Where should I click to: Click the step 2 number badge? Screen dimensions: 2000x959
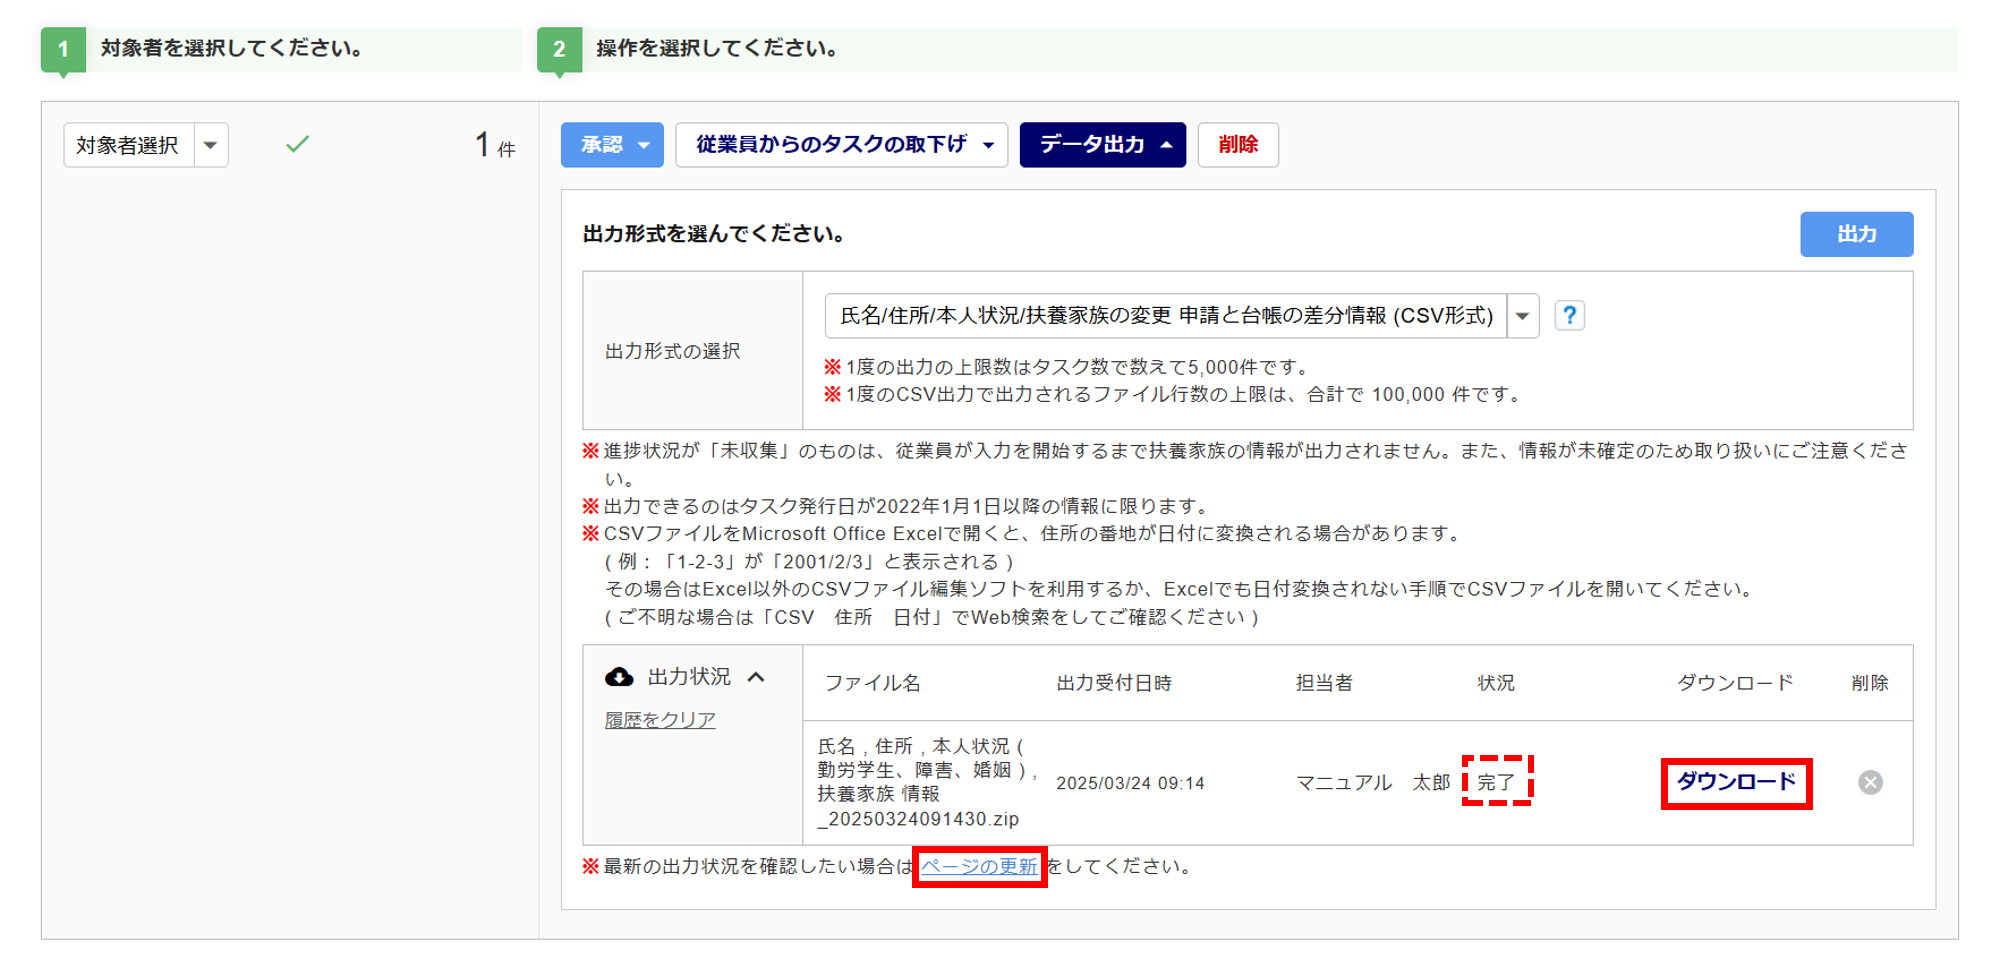click(x=559, y=49)
